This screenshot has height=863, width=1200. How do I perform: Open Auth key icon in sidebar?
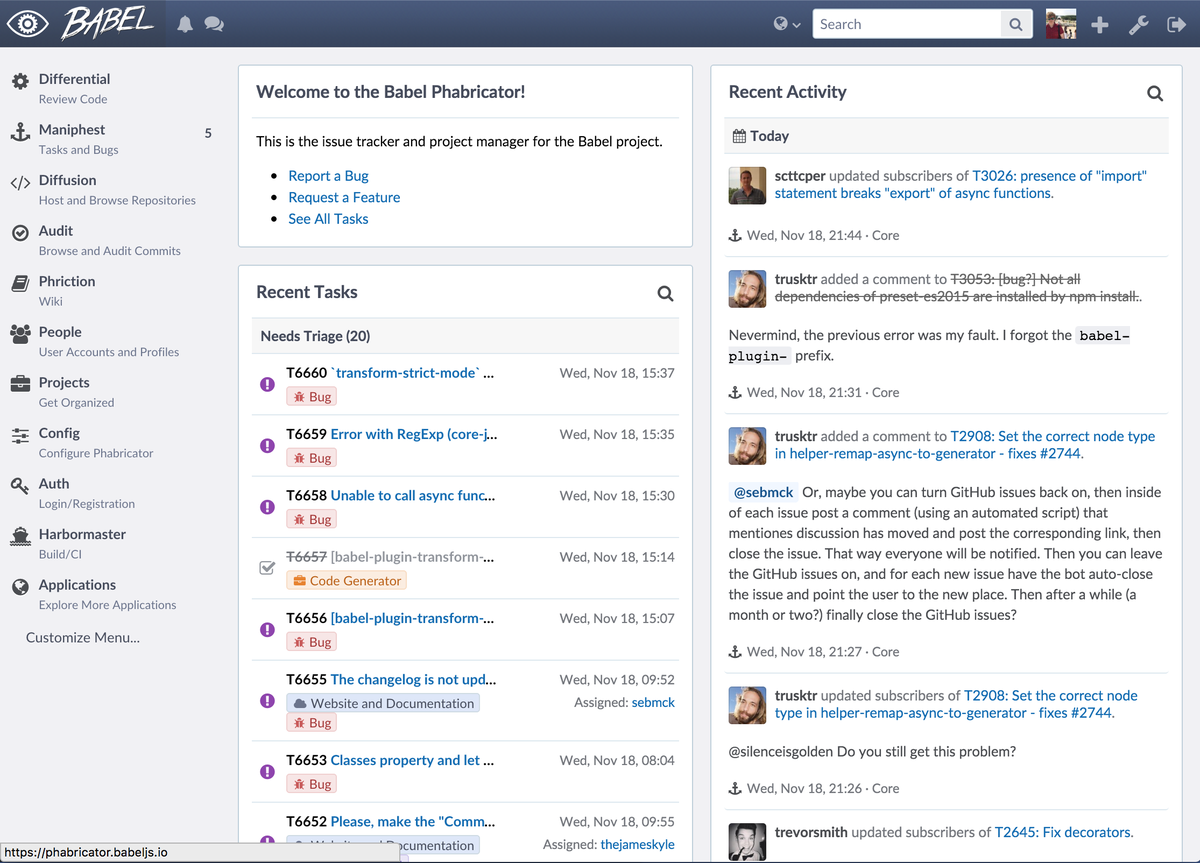coord(20,486)
